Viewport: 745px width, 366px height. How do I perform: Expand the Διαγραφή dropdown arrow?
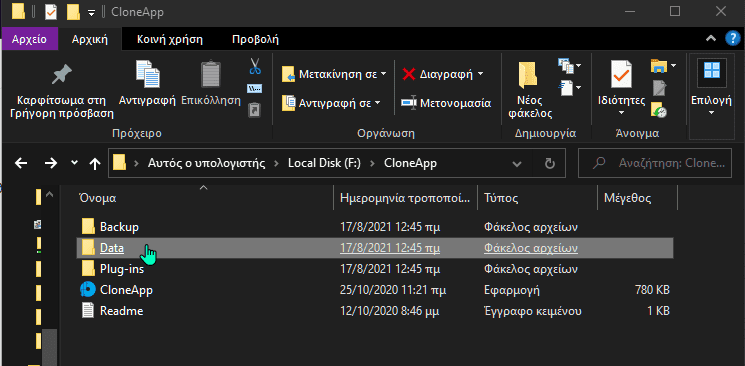[x=480, y=74]
